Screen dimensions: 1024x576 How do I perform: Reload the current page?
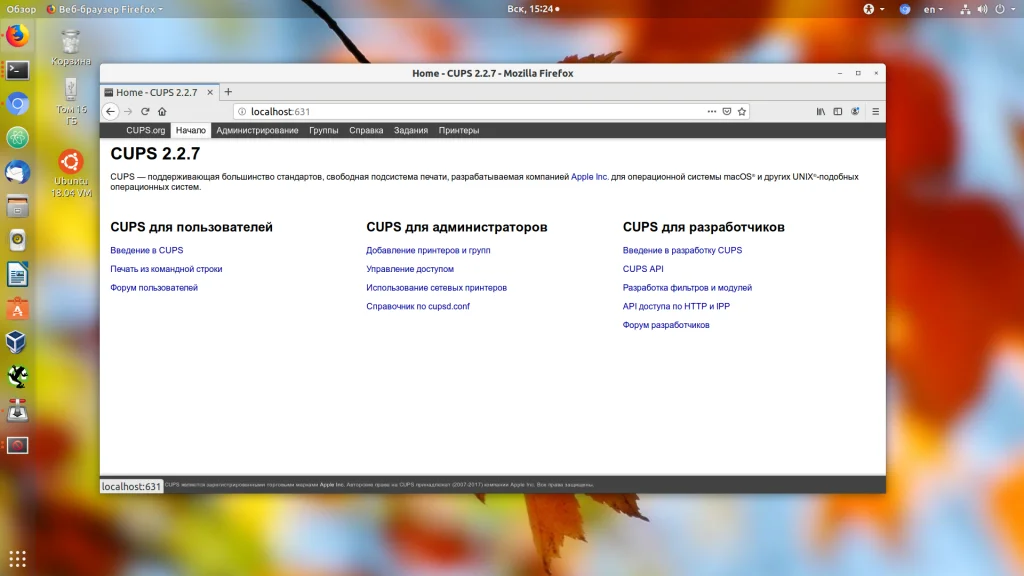145,112
